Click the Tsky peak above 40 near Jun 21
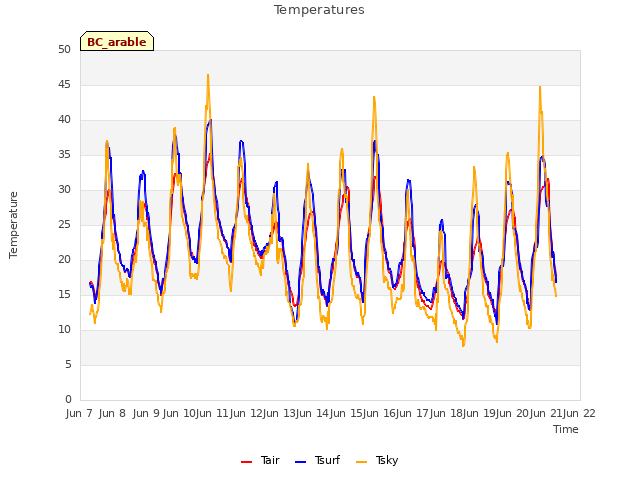Image resolution: width=640 pixels, height=480 pixels. (540, 87)
